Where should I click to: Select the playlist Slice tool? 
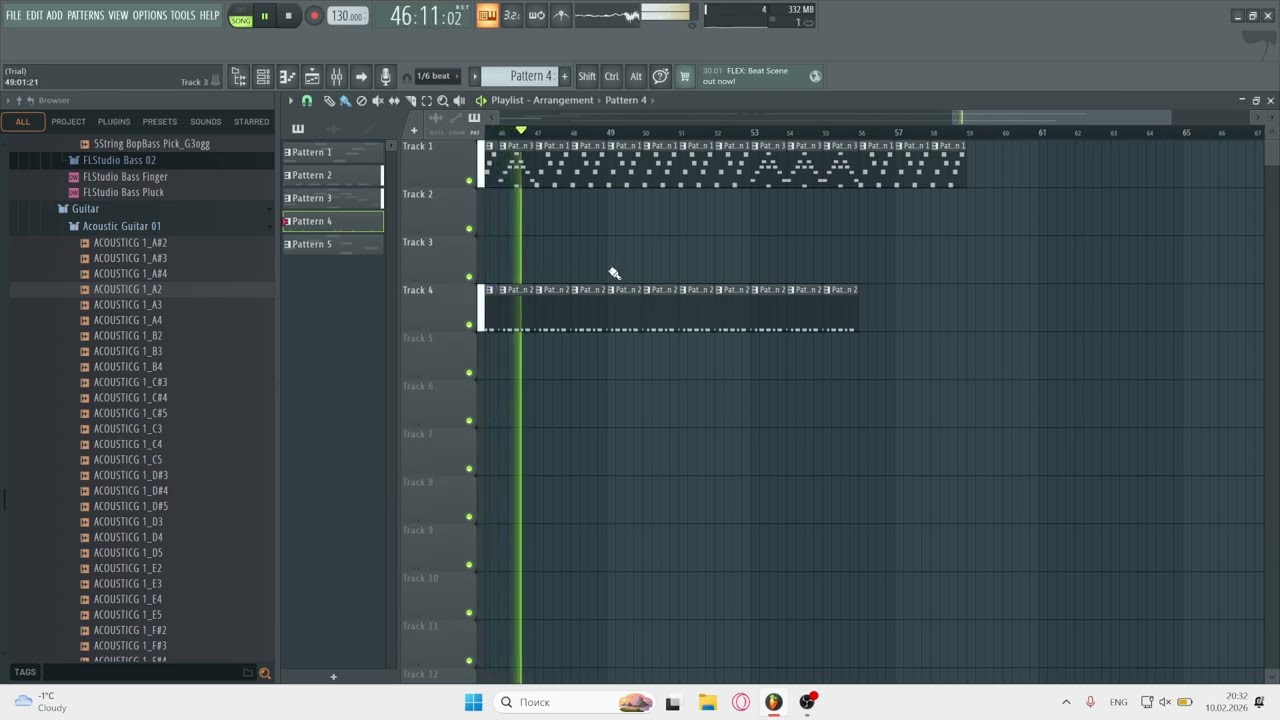410,101
